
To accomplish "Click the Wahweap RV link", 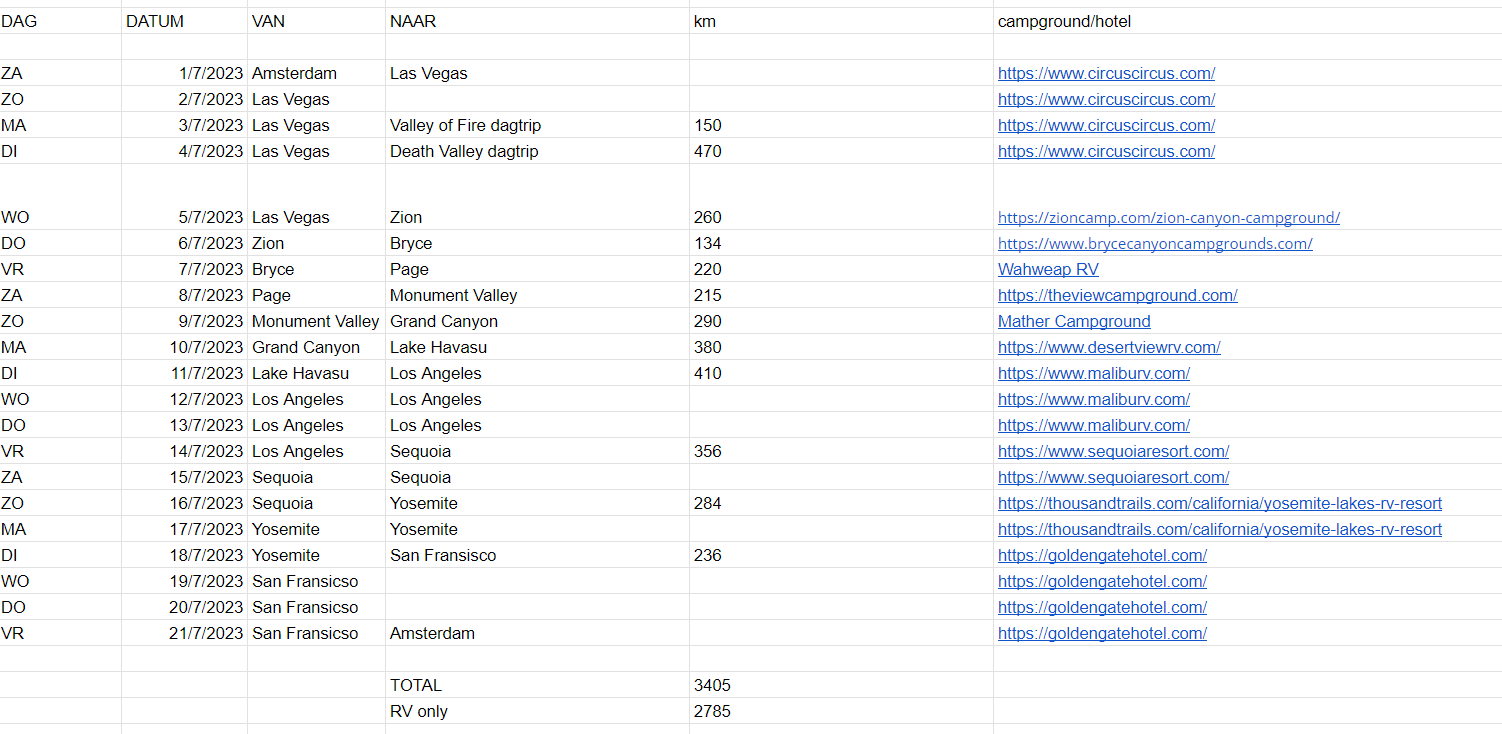I will [1048, 270].
